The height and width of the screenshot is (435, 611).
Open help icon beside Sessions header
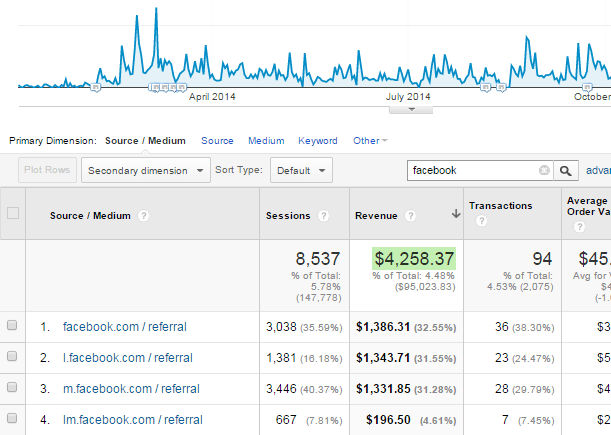pyautogui.click(x=323, y=216)
